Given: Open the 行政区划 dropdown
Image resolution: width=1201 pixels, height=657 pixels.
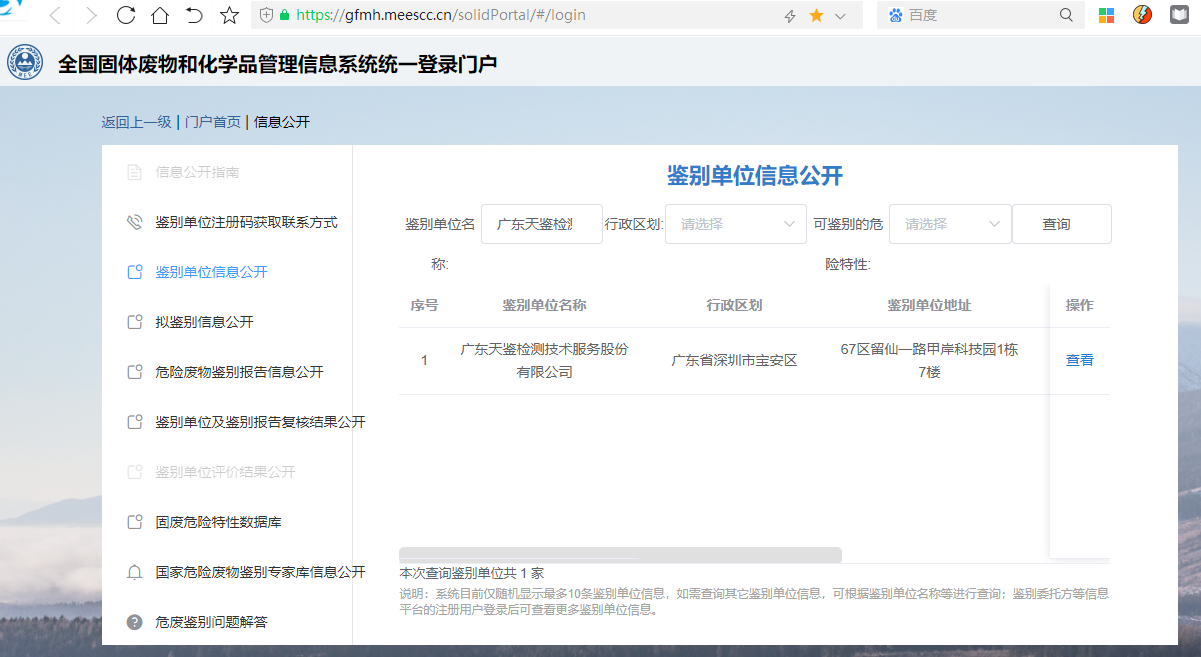Looking at the screenshot, I should pos(735,224).
